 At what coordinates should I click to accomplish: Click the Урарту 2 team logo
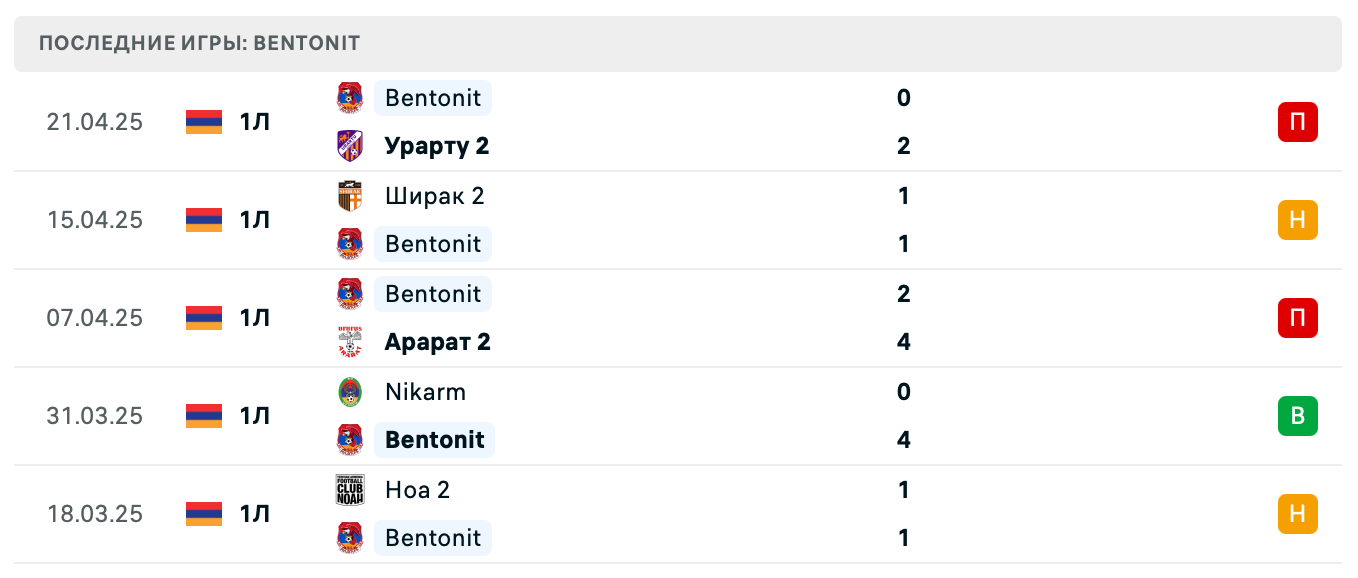pos(350,146)
